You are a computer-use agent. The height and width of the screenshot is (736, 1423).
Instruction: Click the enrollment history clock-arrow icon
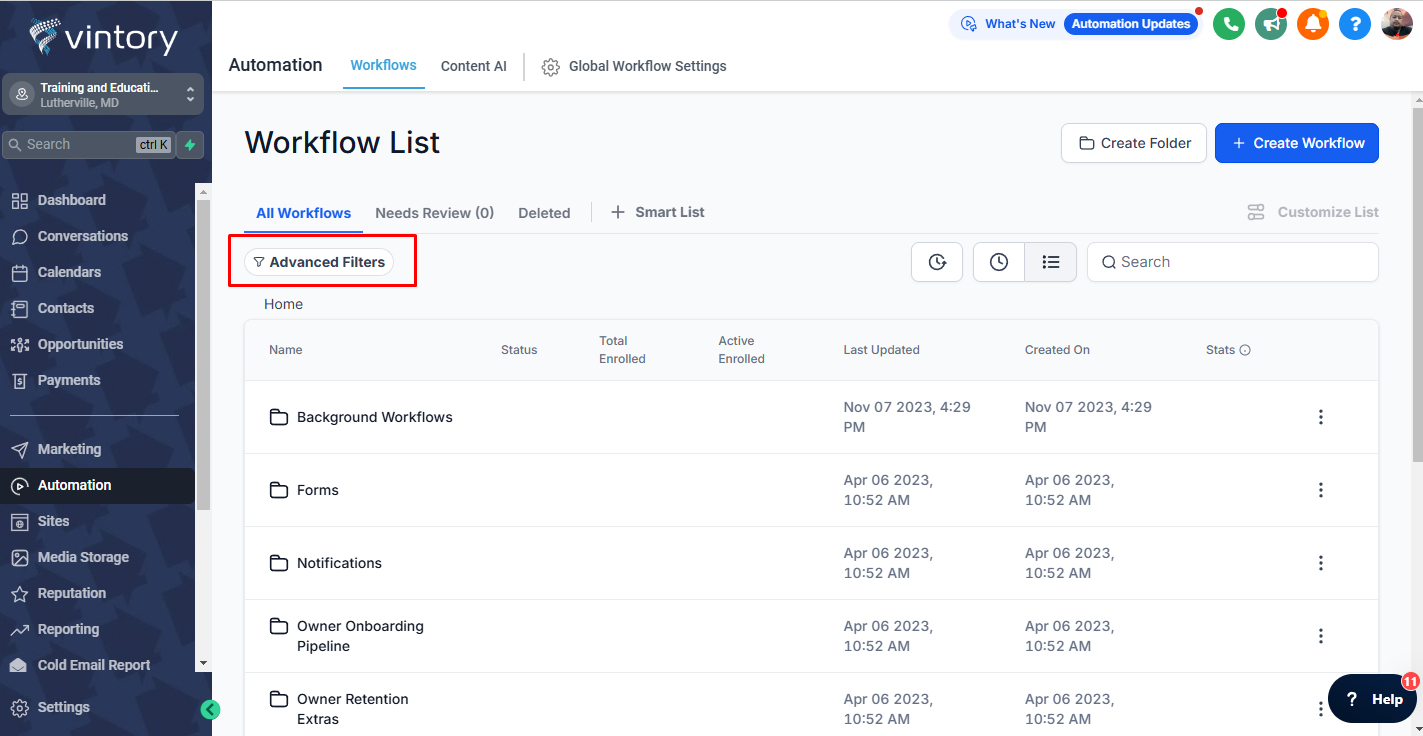click(x=937, y=262)
